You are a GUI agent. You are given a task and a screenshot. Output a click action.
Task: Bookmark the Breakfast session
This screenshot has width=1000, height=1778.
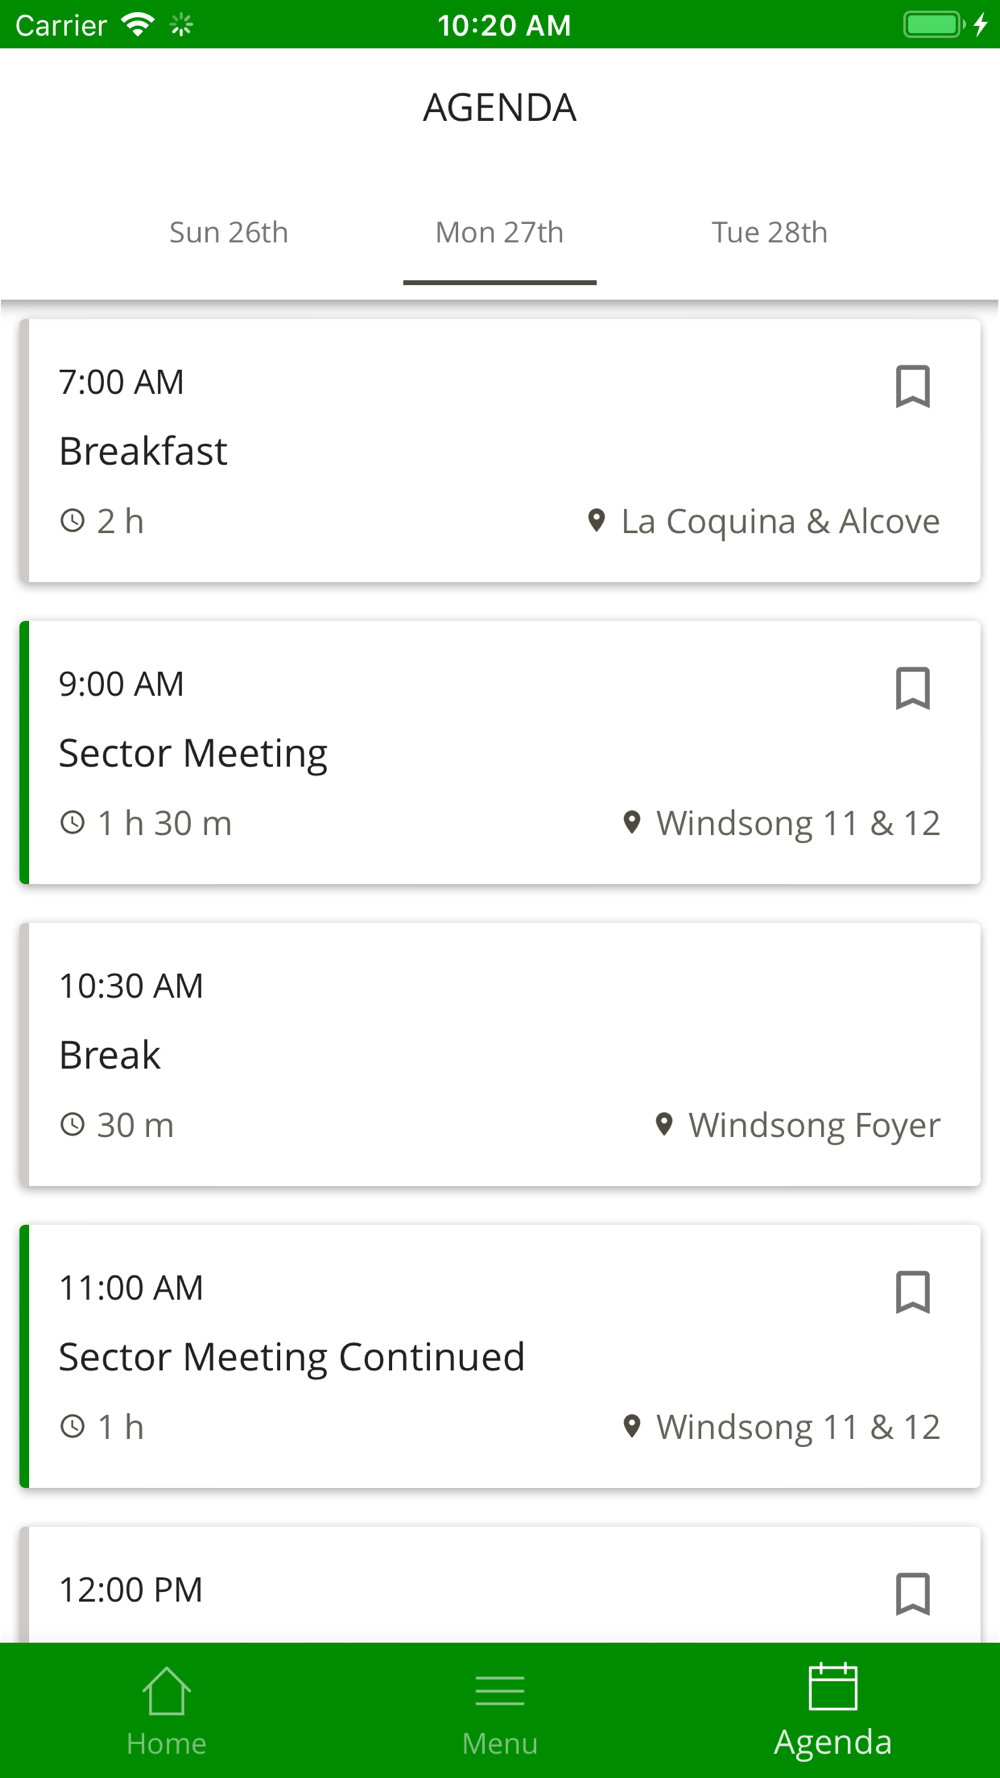[912, 386]
